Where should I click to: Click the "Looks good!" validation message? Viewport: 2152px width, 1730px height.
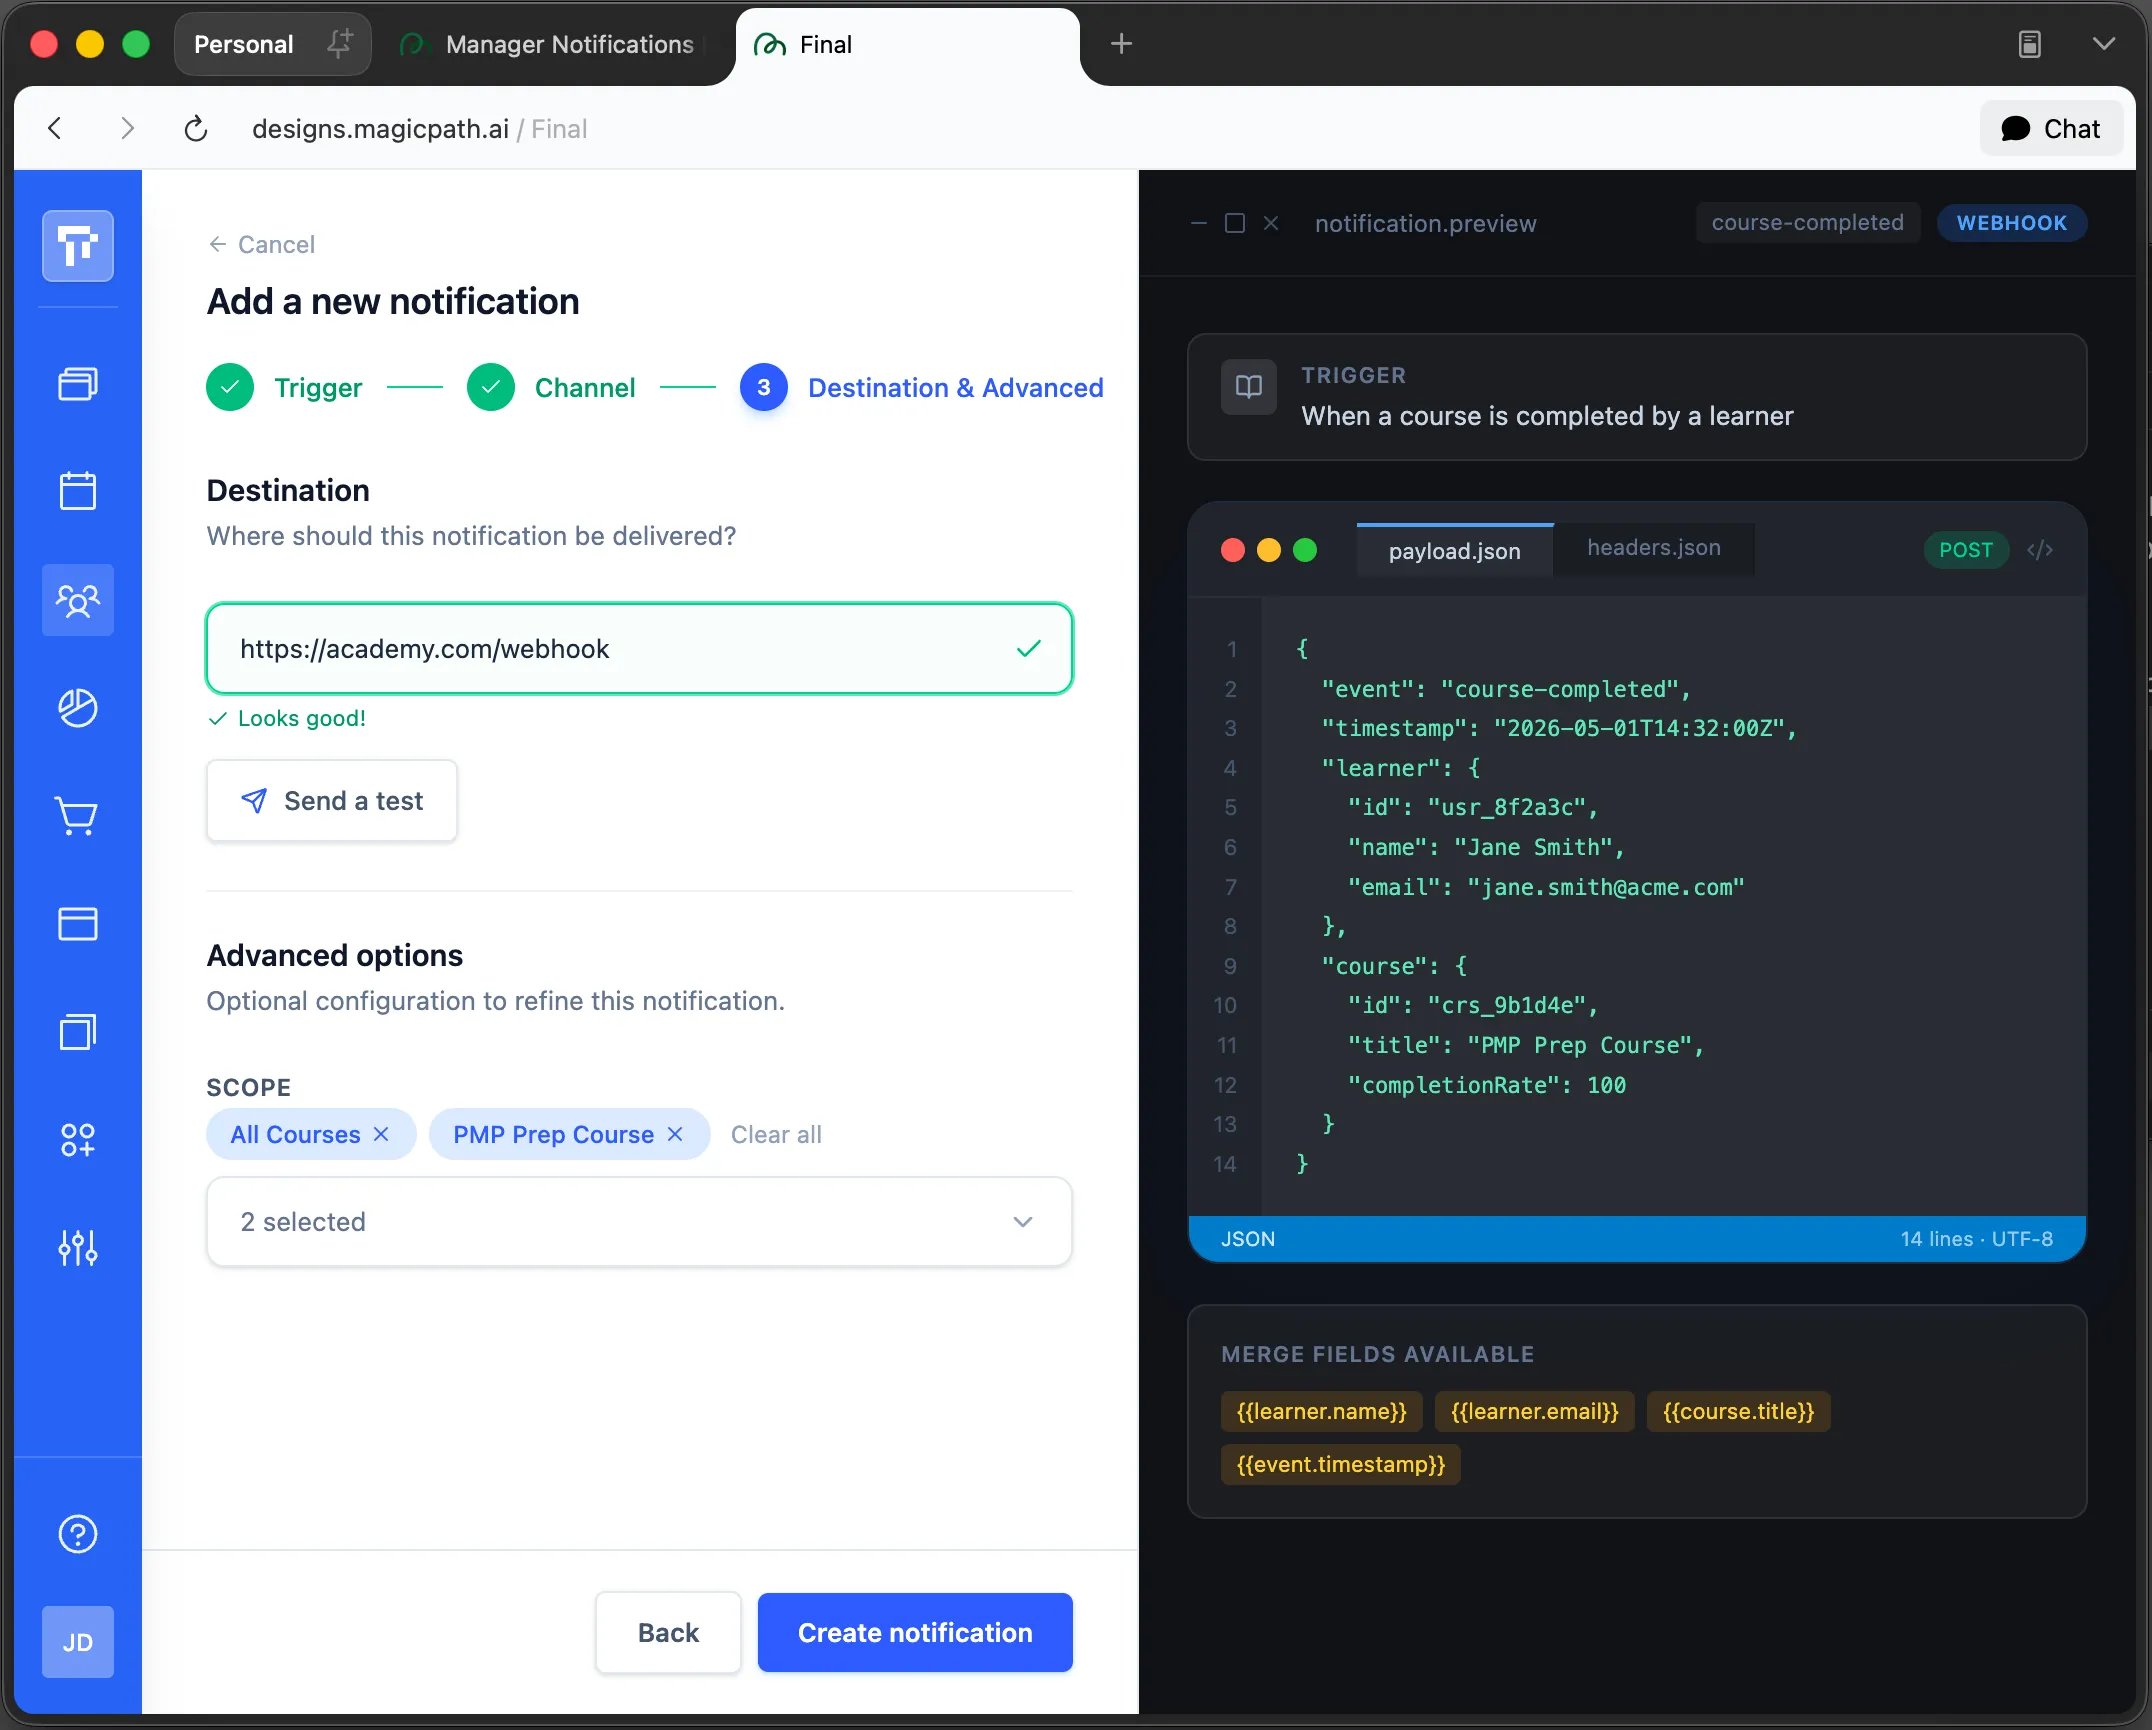pyautogui.click(x=287, y=718)
